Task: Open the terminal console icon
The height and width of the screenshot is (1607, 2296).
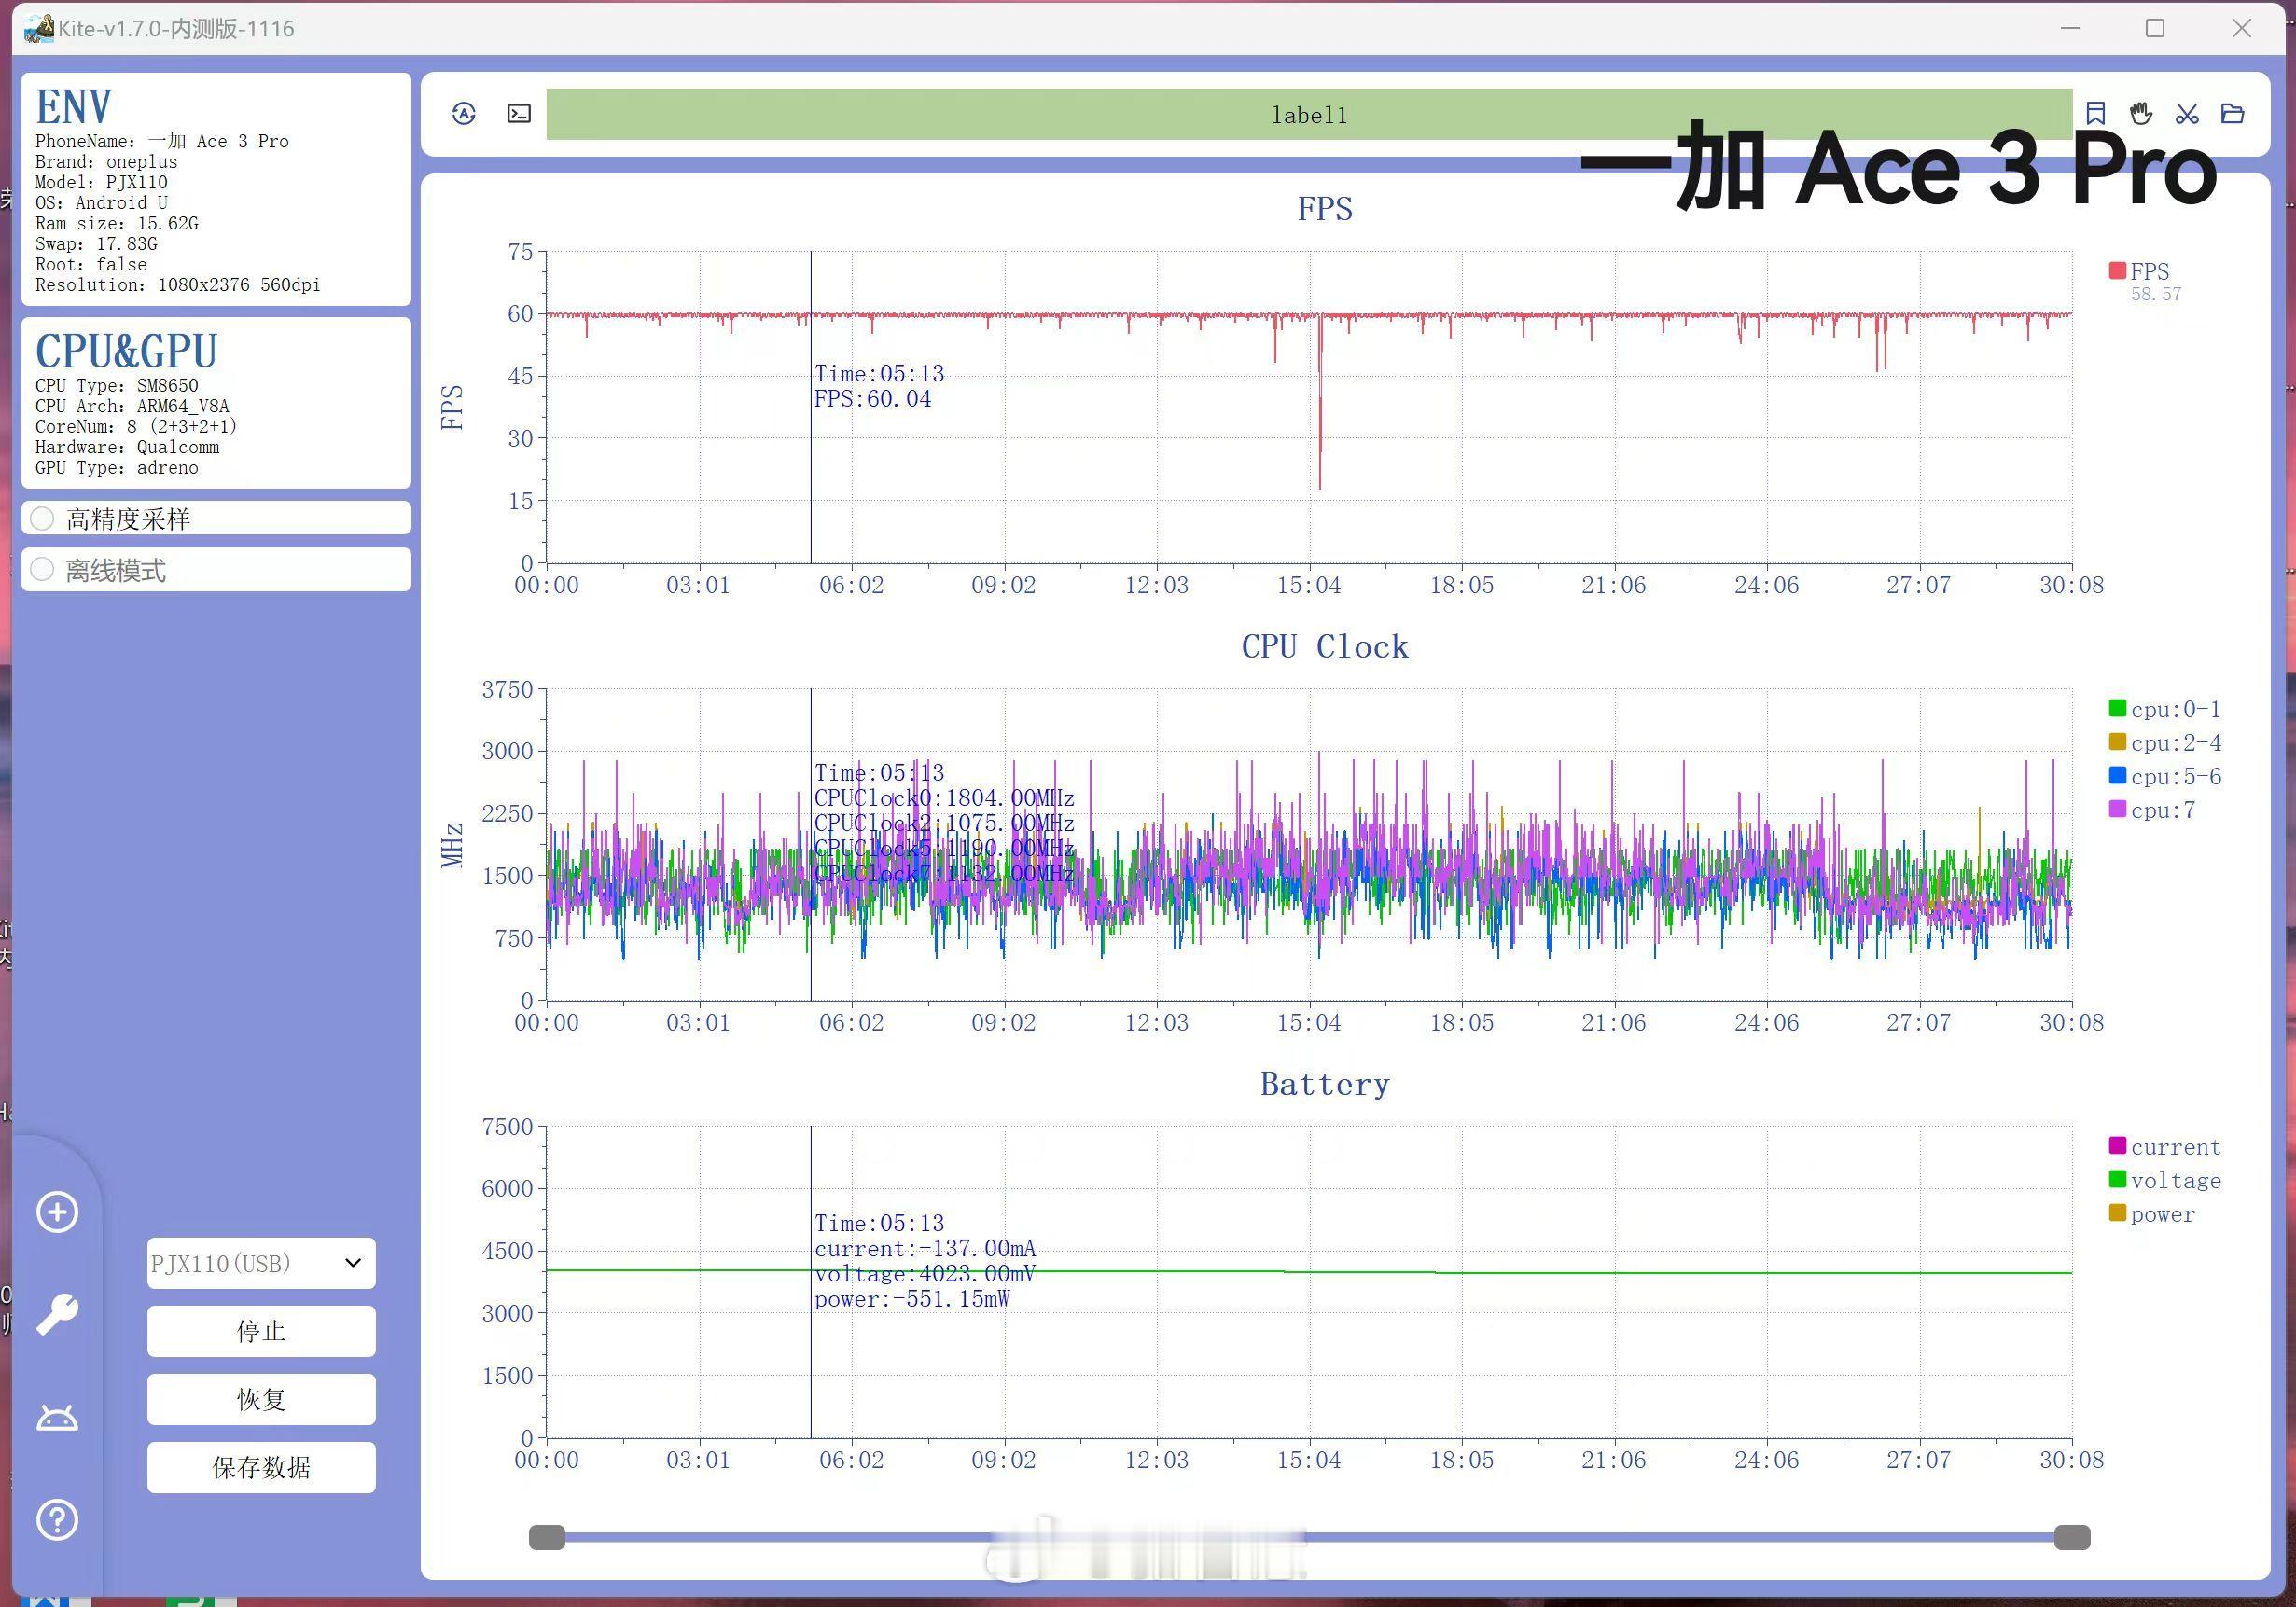Action: 519,114
